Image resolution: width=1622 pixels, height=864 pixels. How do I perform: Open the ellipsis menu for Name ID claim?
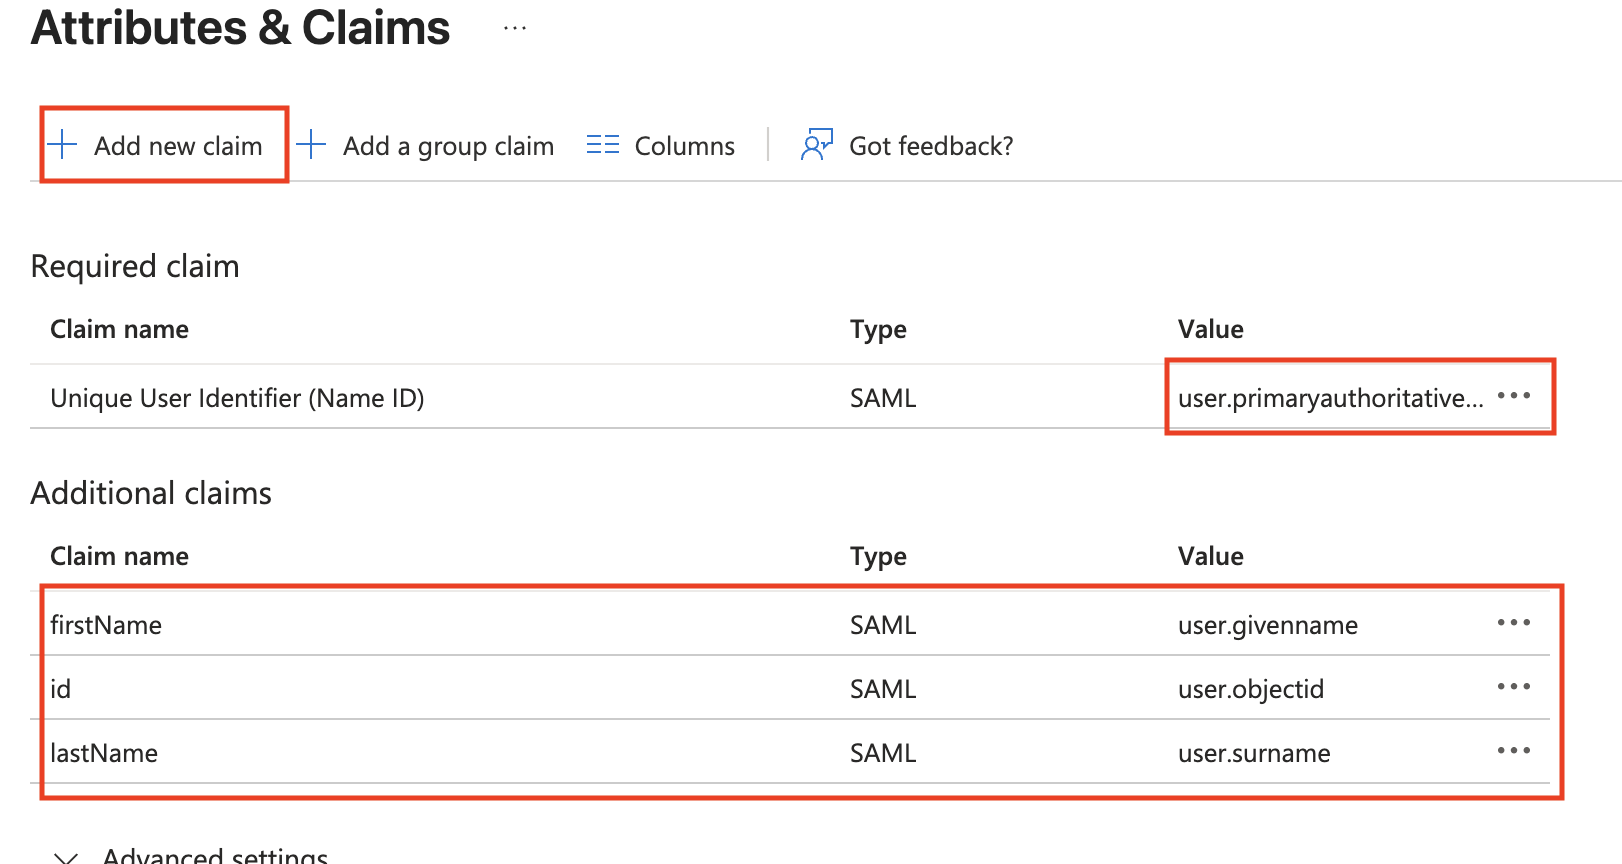coord(1513,396)
